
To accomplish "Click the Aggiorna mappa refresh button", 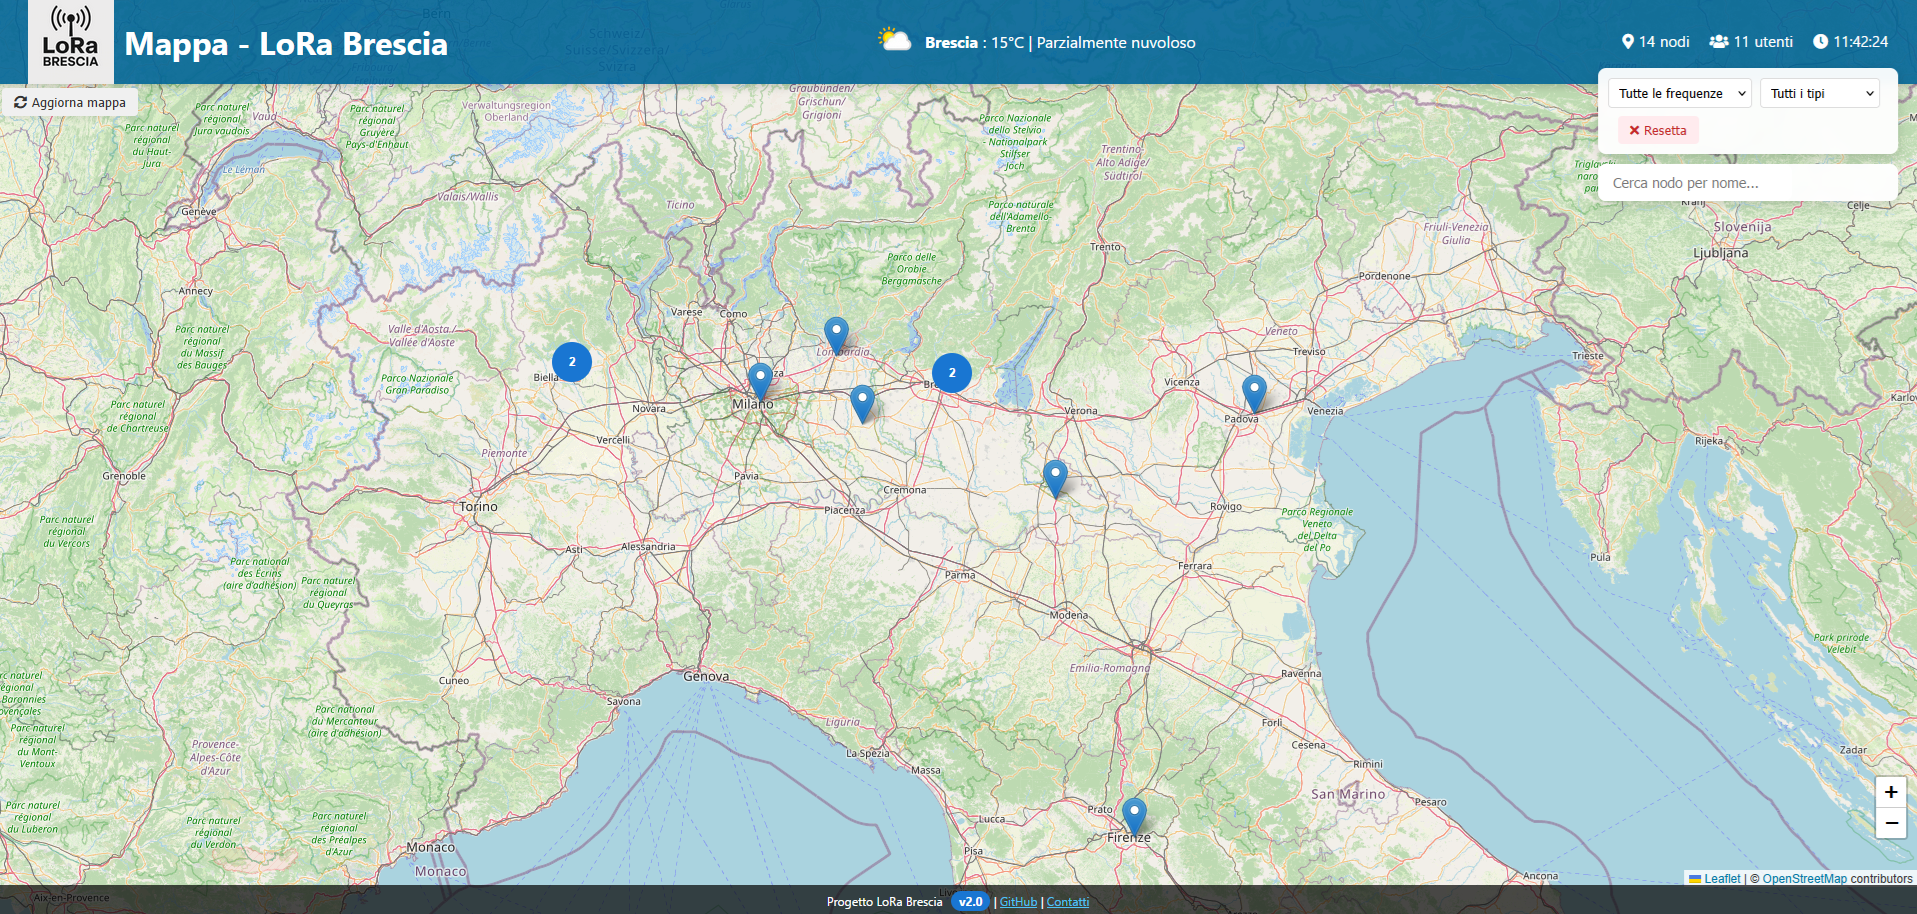I will coord(70,102).
